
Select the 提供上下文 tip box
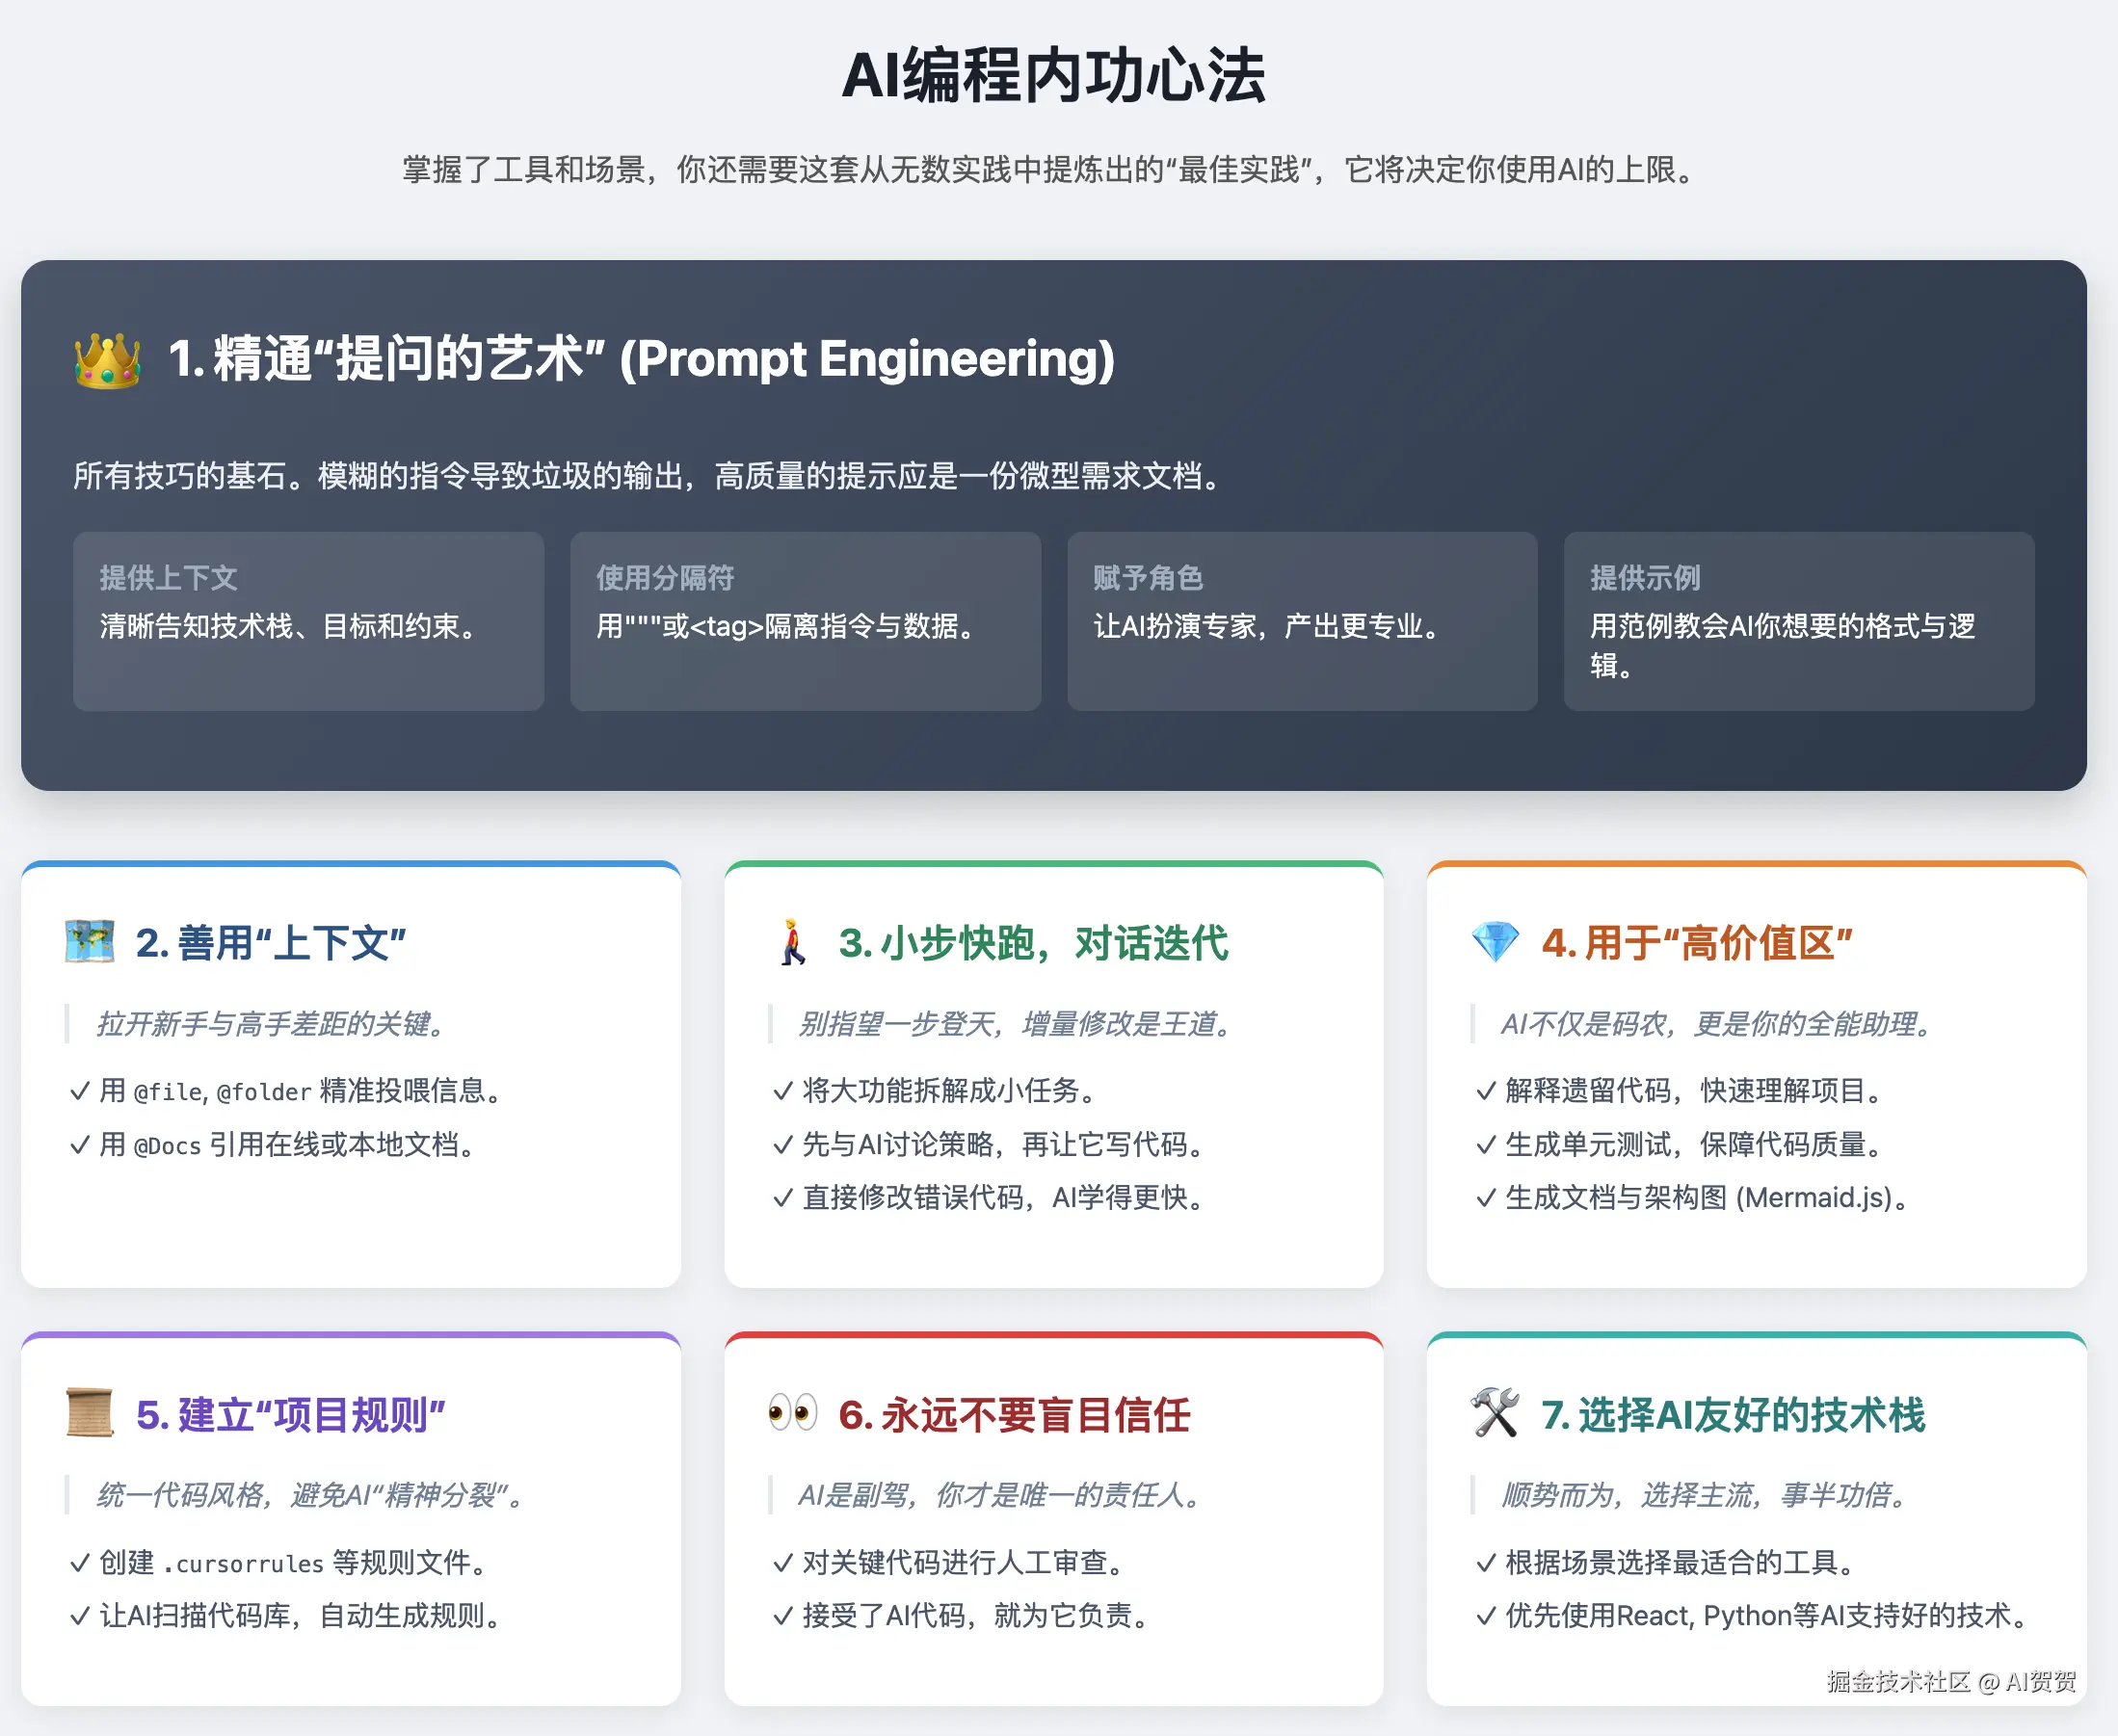pos(308,621)
